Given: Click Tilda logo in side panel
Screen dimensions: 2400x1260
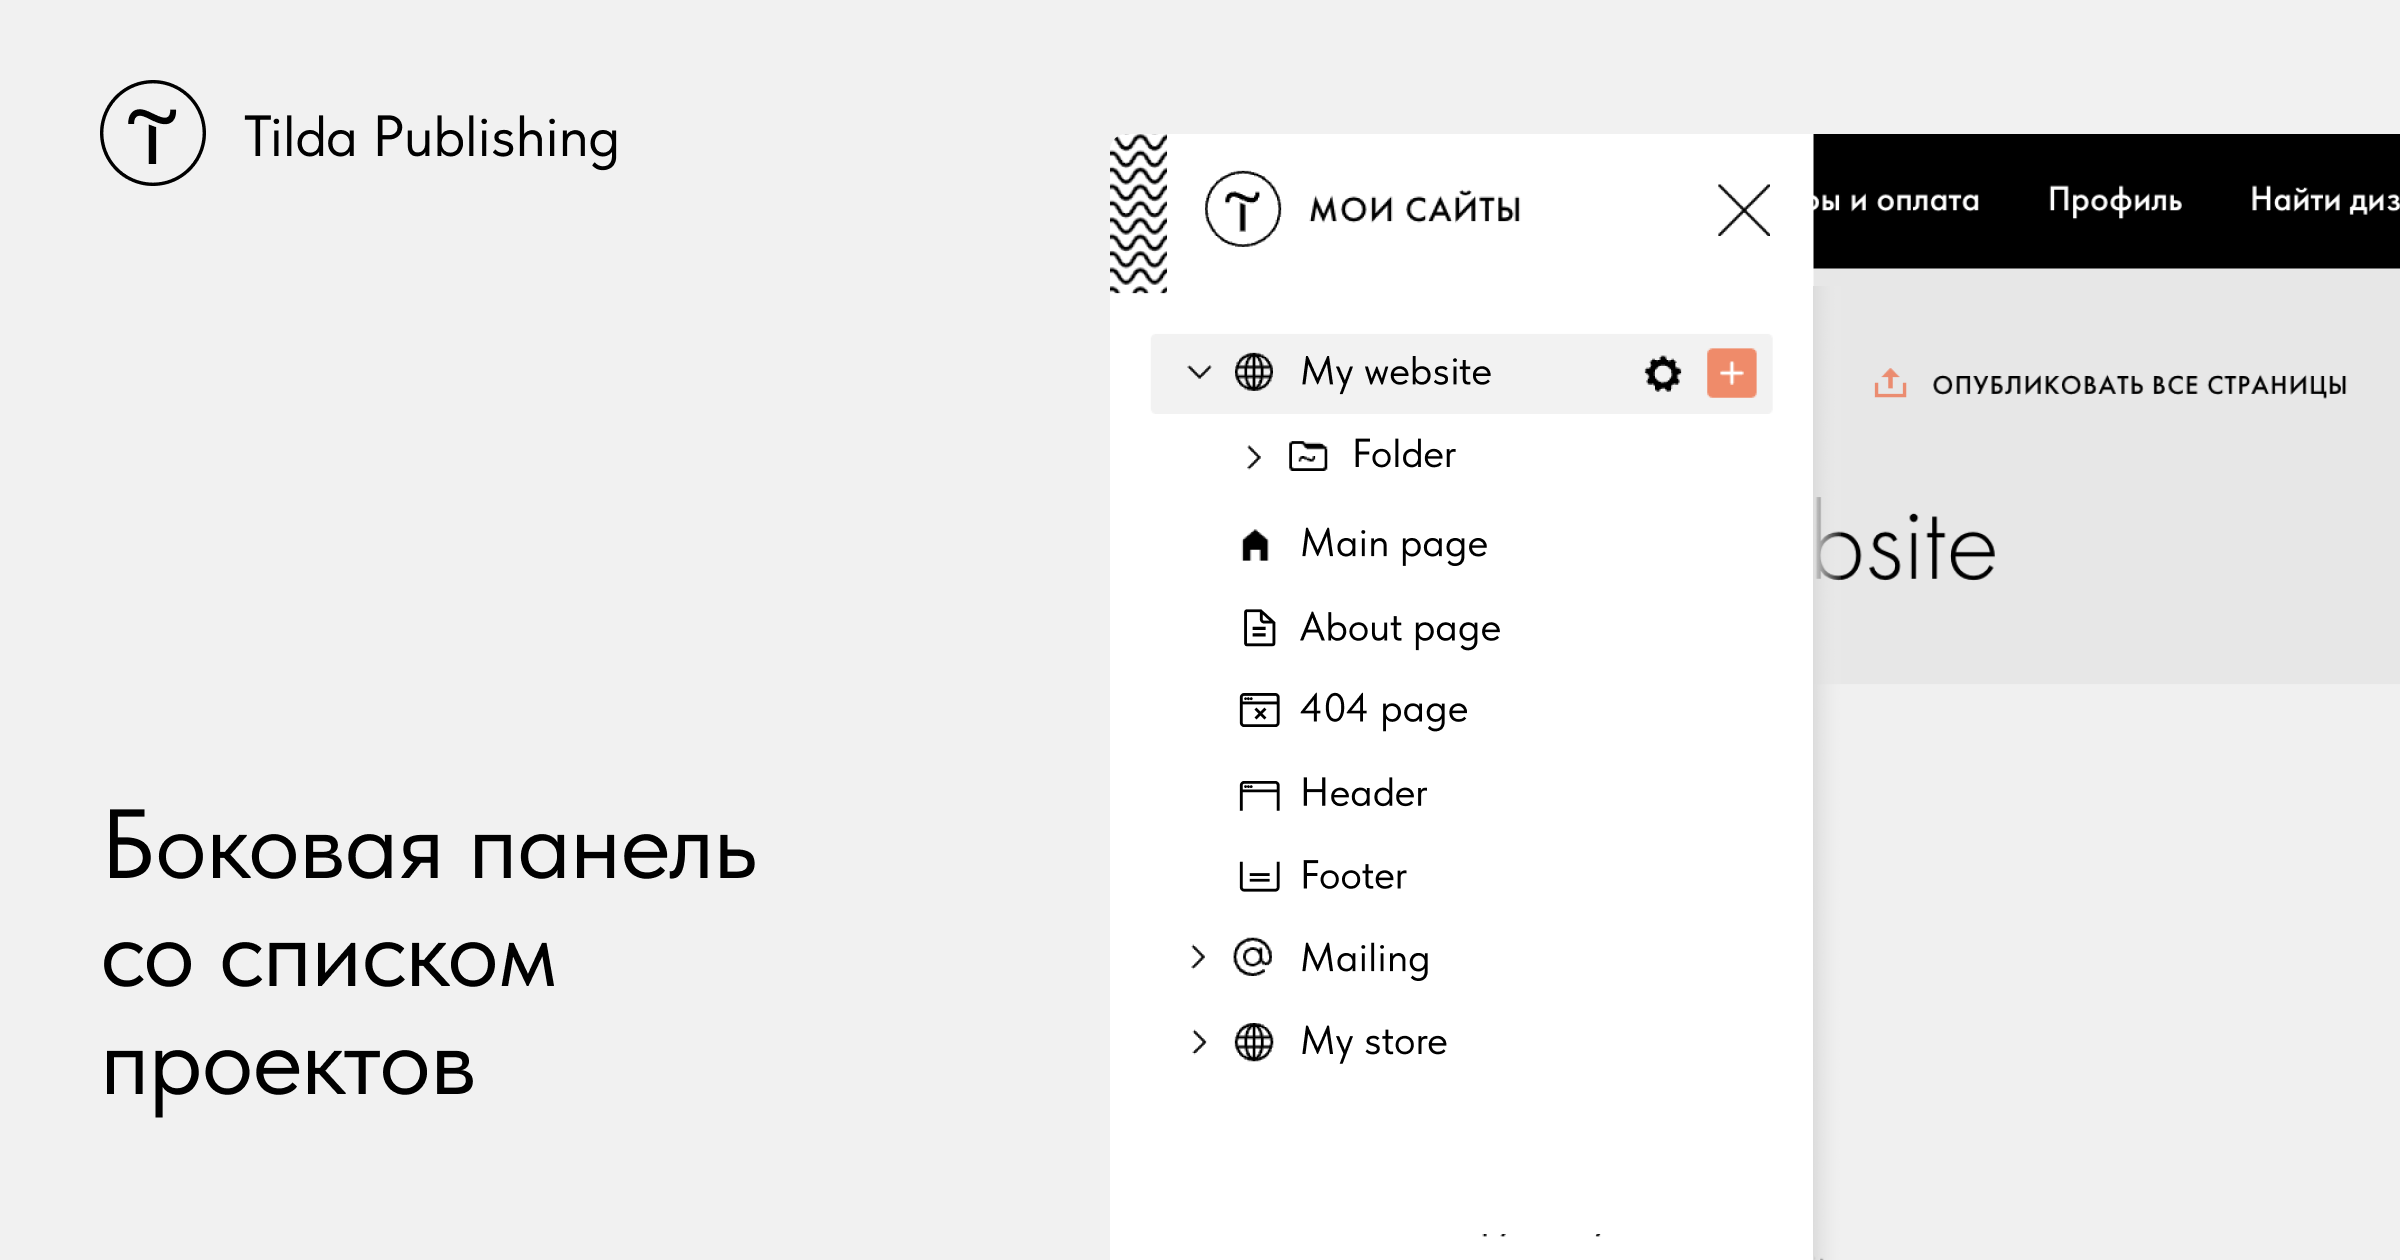Looking at the screenshot, I should pos(1242,209).
